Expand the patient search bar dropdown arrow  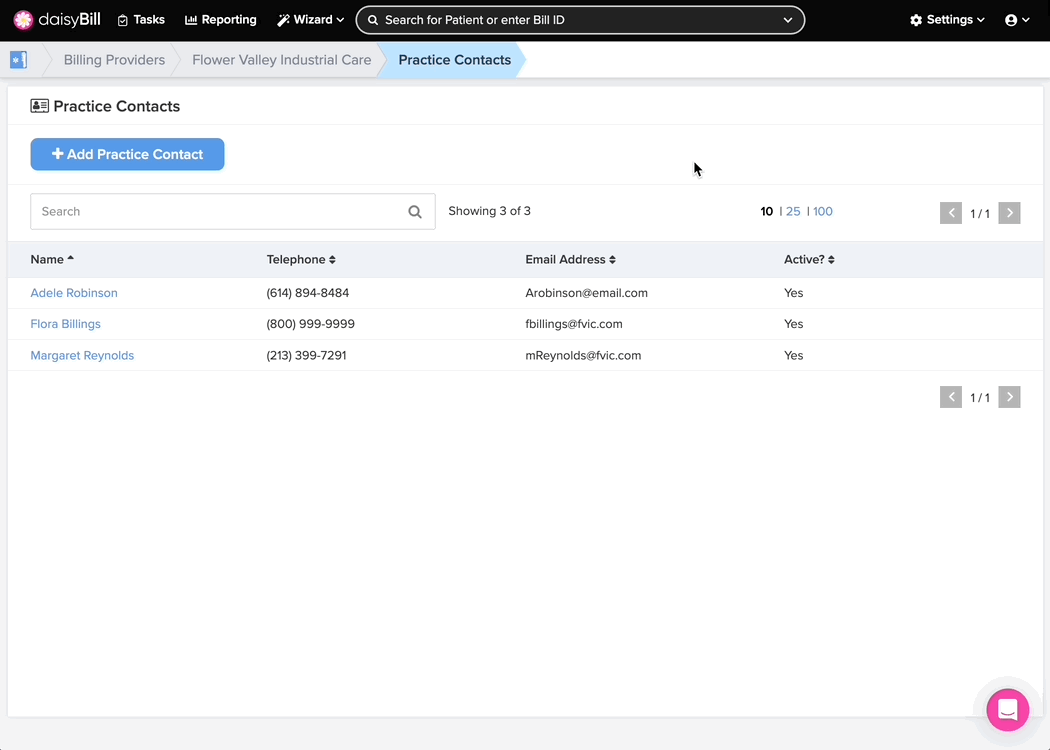pyautogui.click(x=788, y=20)
